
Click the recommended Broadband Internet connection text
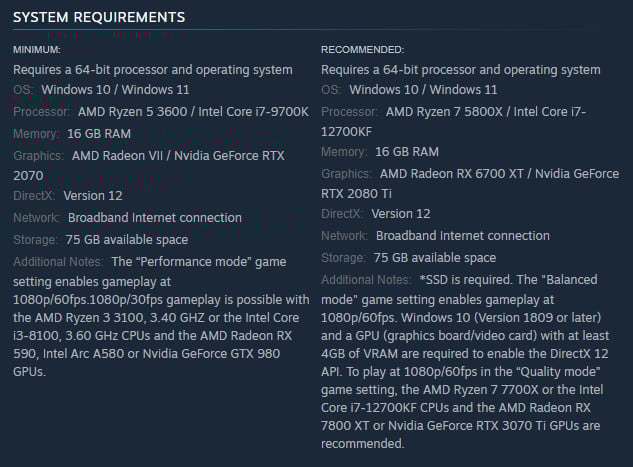pos(462,236)
